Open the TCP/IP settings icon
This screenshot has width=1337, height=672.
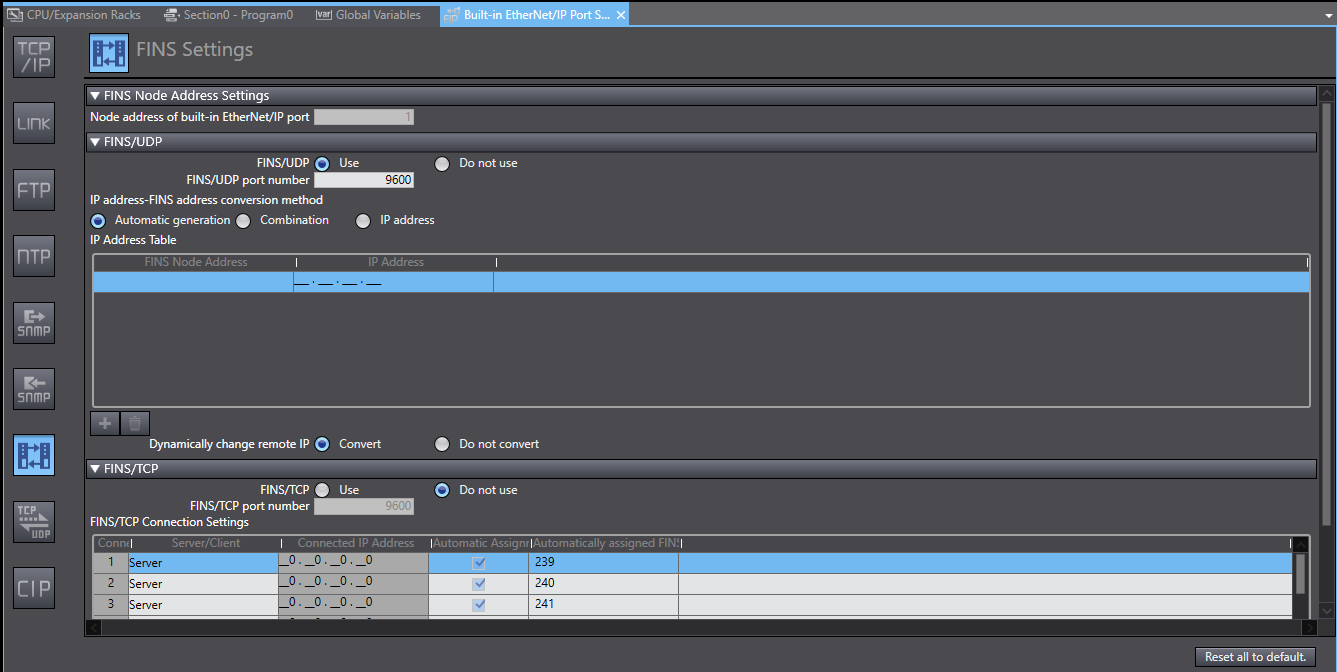[x=34, y=58]
